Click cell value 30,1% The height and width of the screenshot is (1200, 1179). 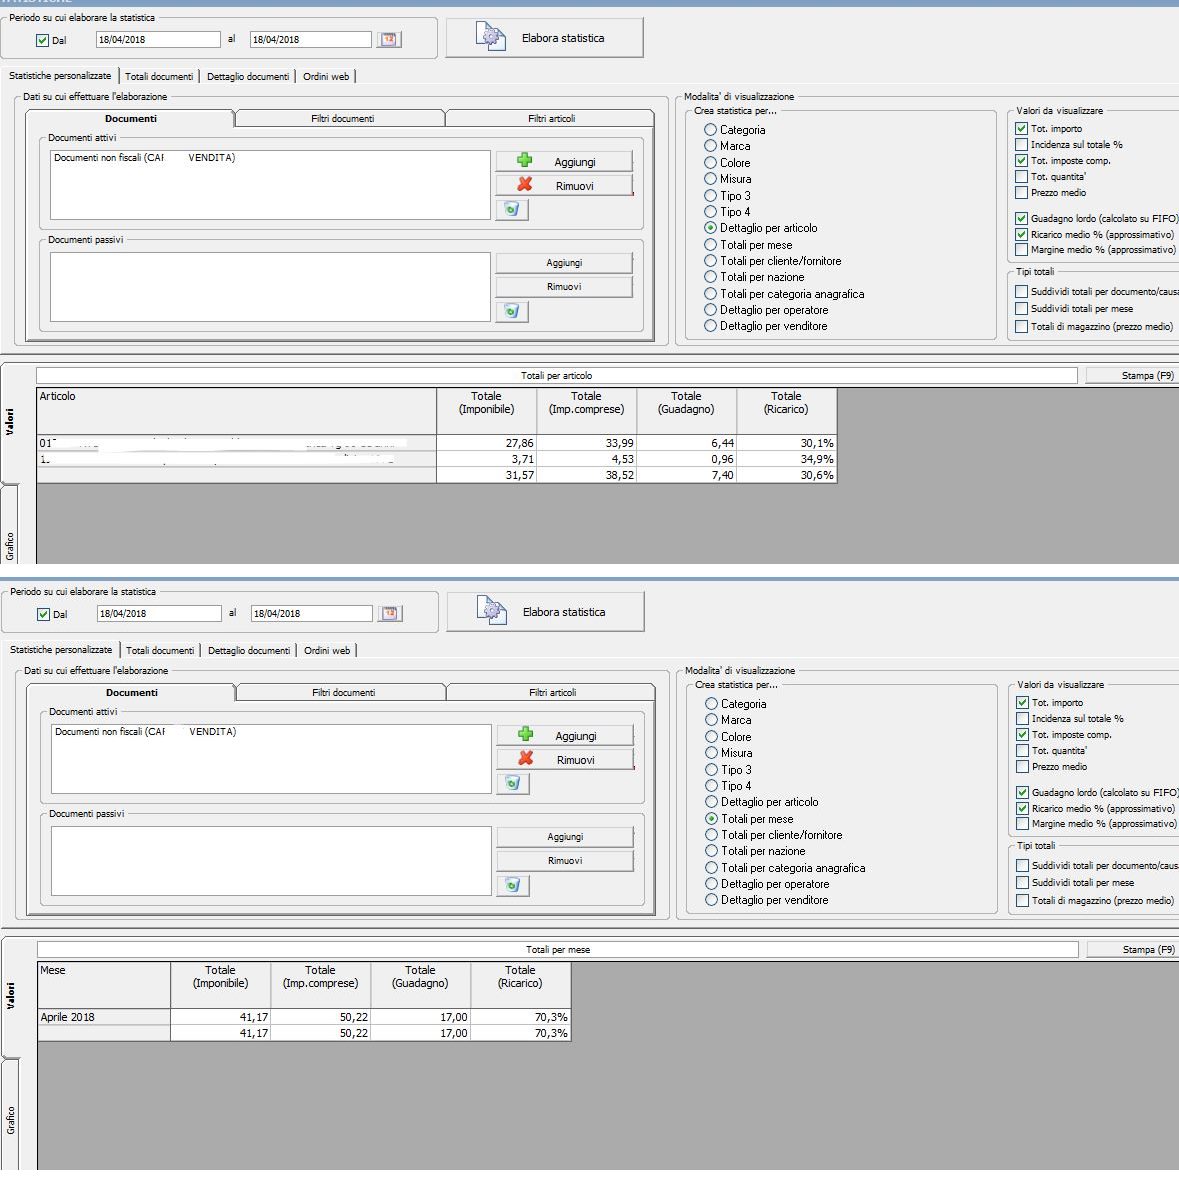pyautogui.click(x=786, y=443)
